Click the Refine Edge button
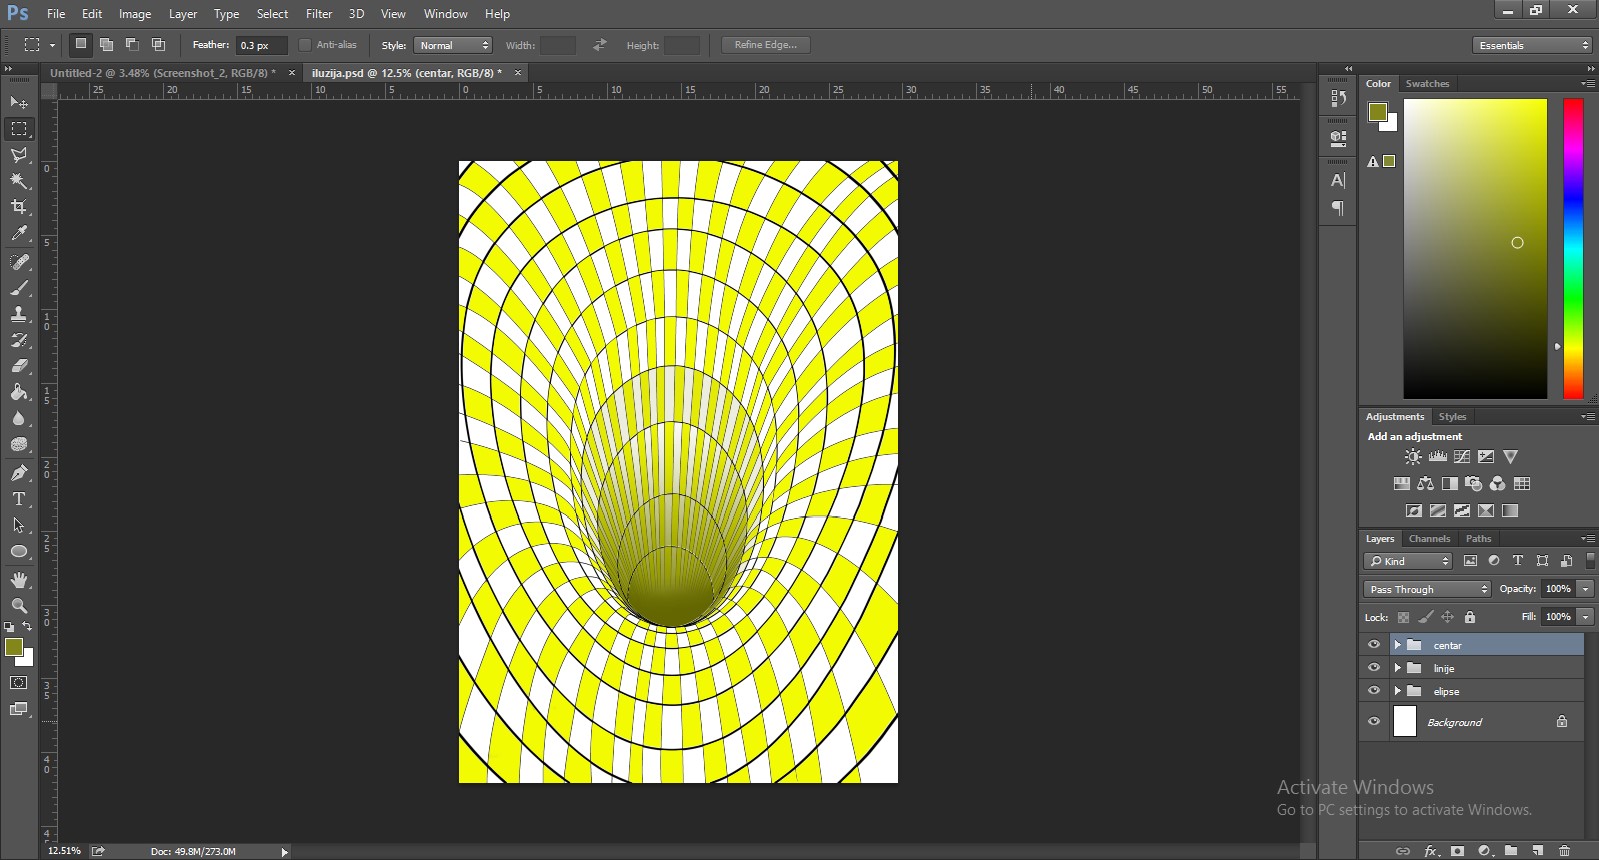This screenshot has width=1599, height=860. [766, 45]
